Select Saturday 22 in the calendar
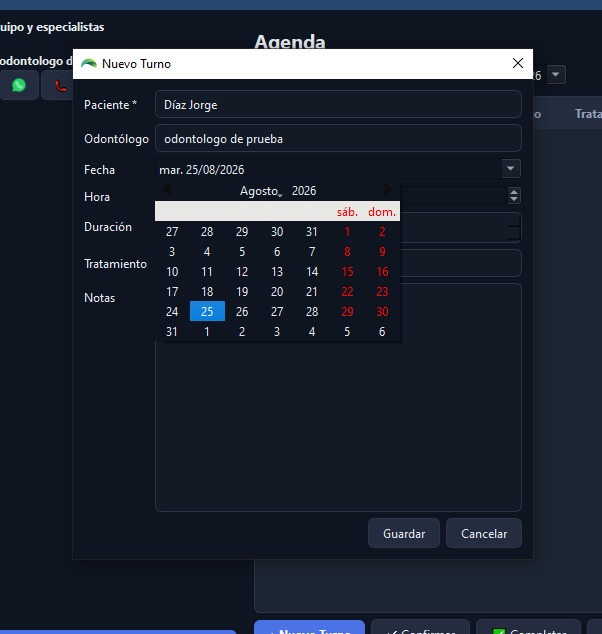The image size is (602, 634). tap(347, 292)
